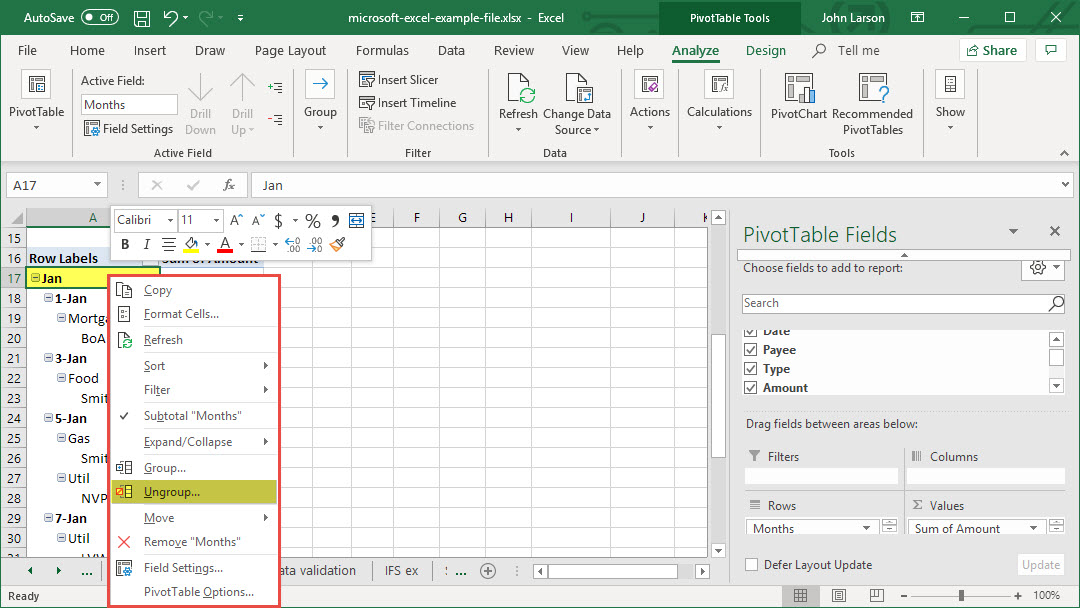Switch to the Design ribbon tab
The height and width of the screenshot is (608, 1080).
[x=765, y=51]
